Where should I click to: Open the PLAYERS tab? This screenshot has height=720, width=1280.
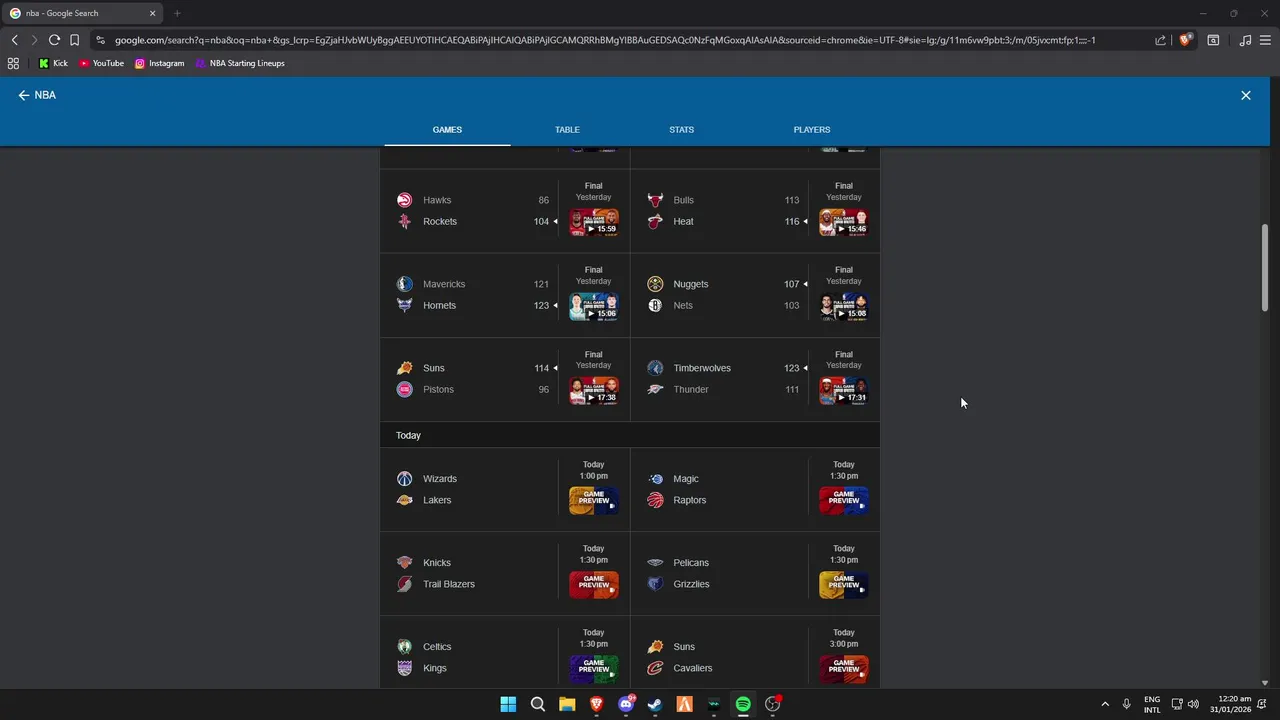[812, 129]
